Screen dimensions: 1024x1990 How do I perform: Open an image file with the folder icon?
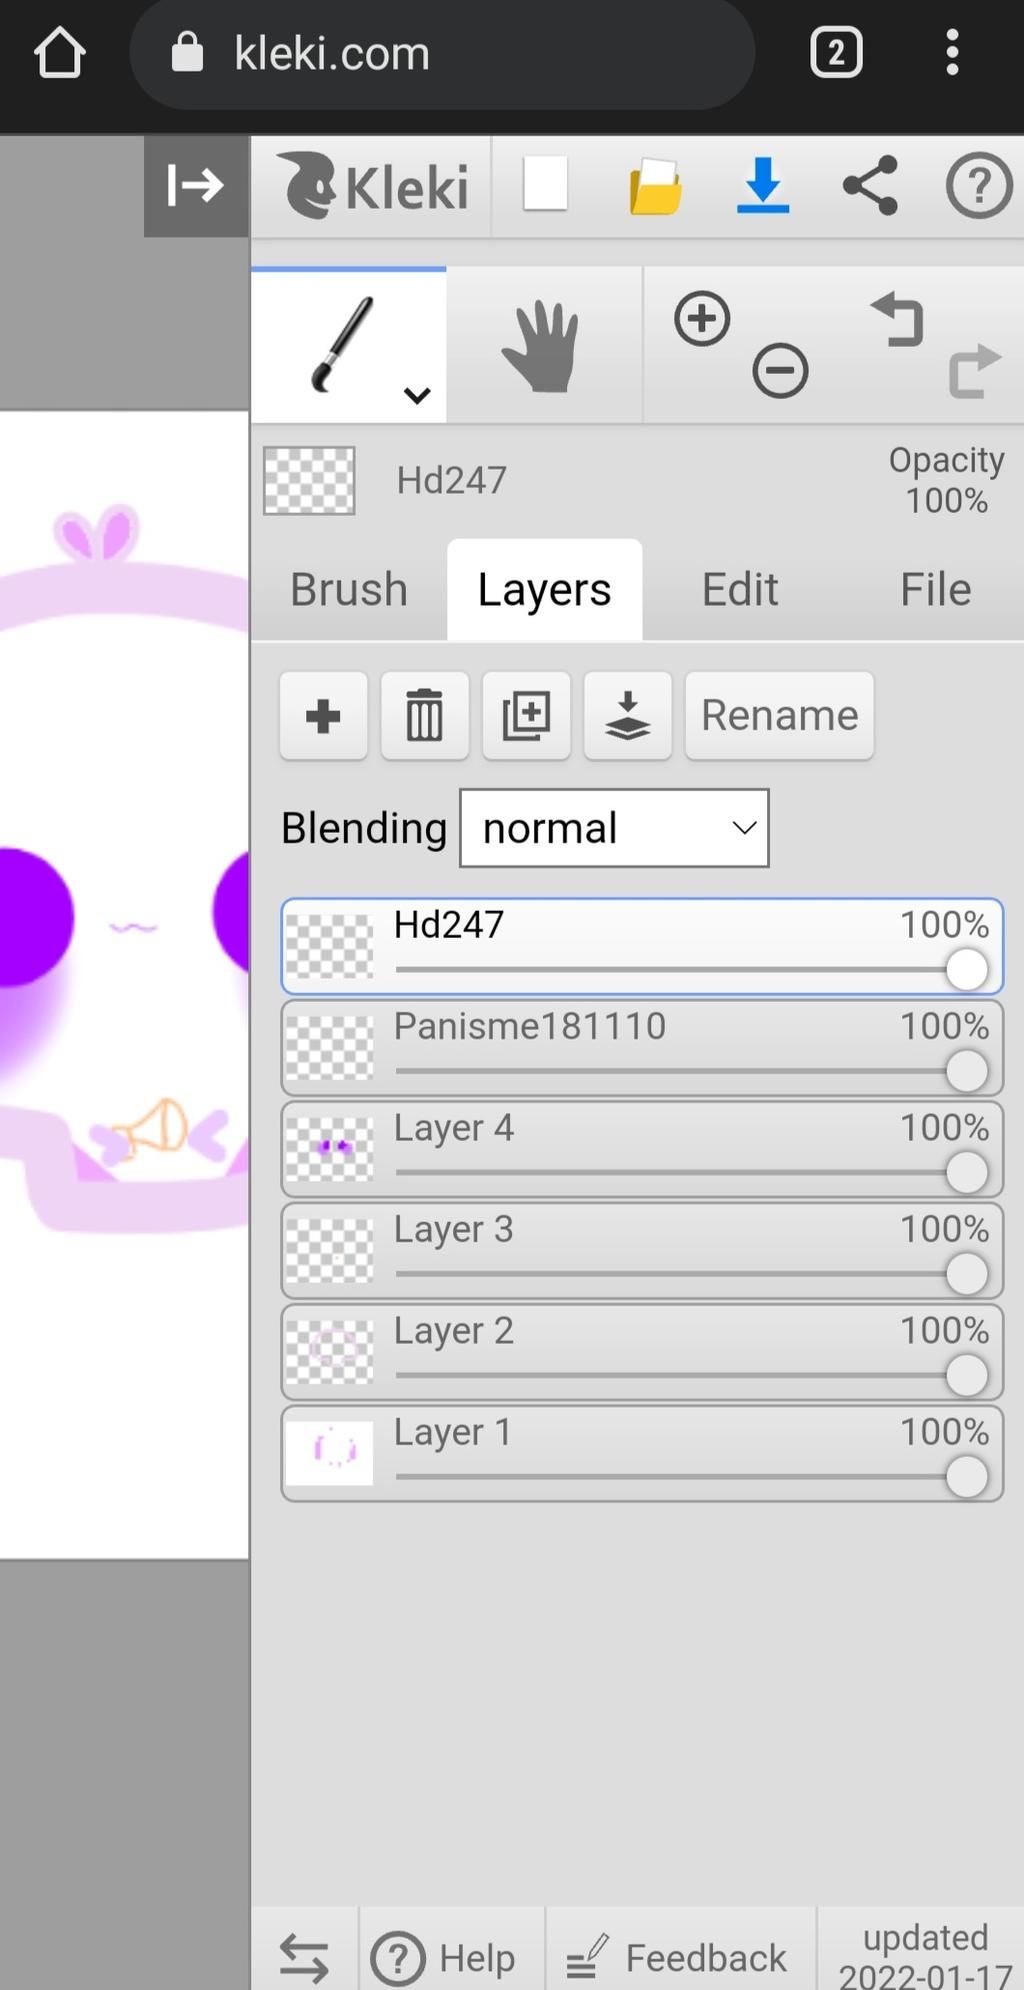pyautogui.click(x=655, y=186)
